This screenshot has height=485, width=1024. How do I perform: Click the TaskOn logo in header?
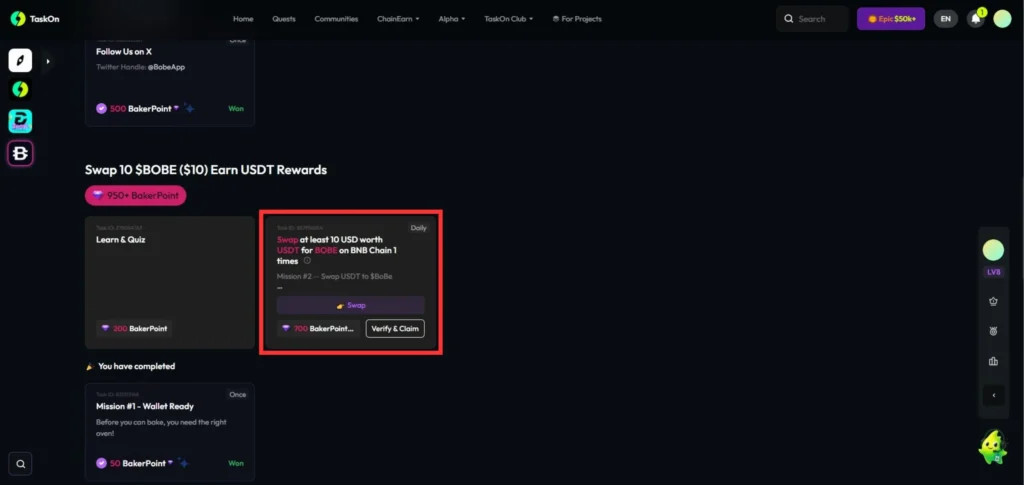(x=31, y=18)
